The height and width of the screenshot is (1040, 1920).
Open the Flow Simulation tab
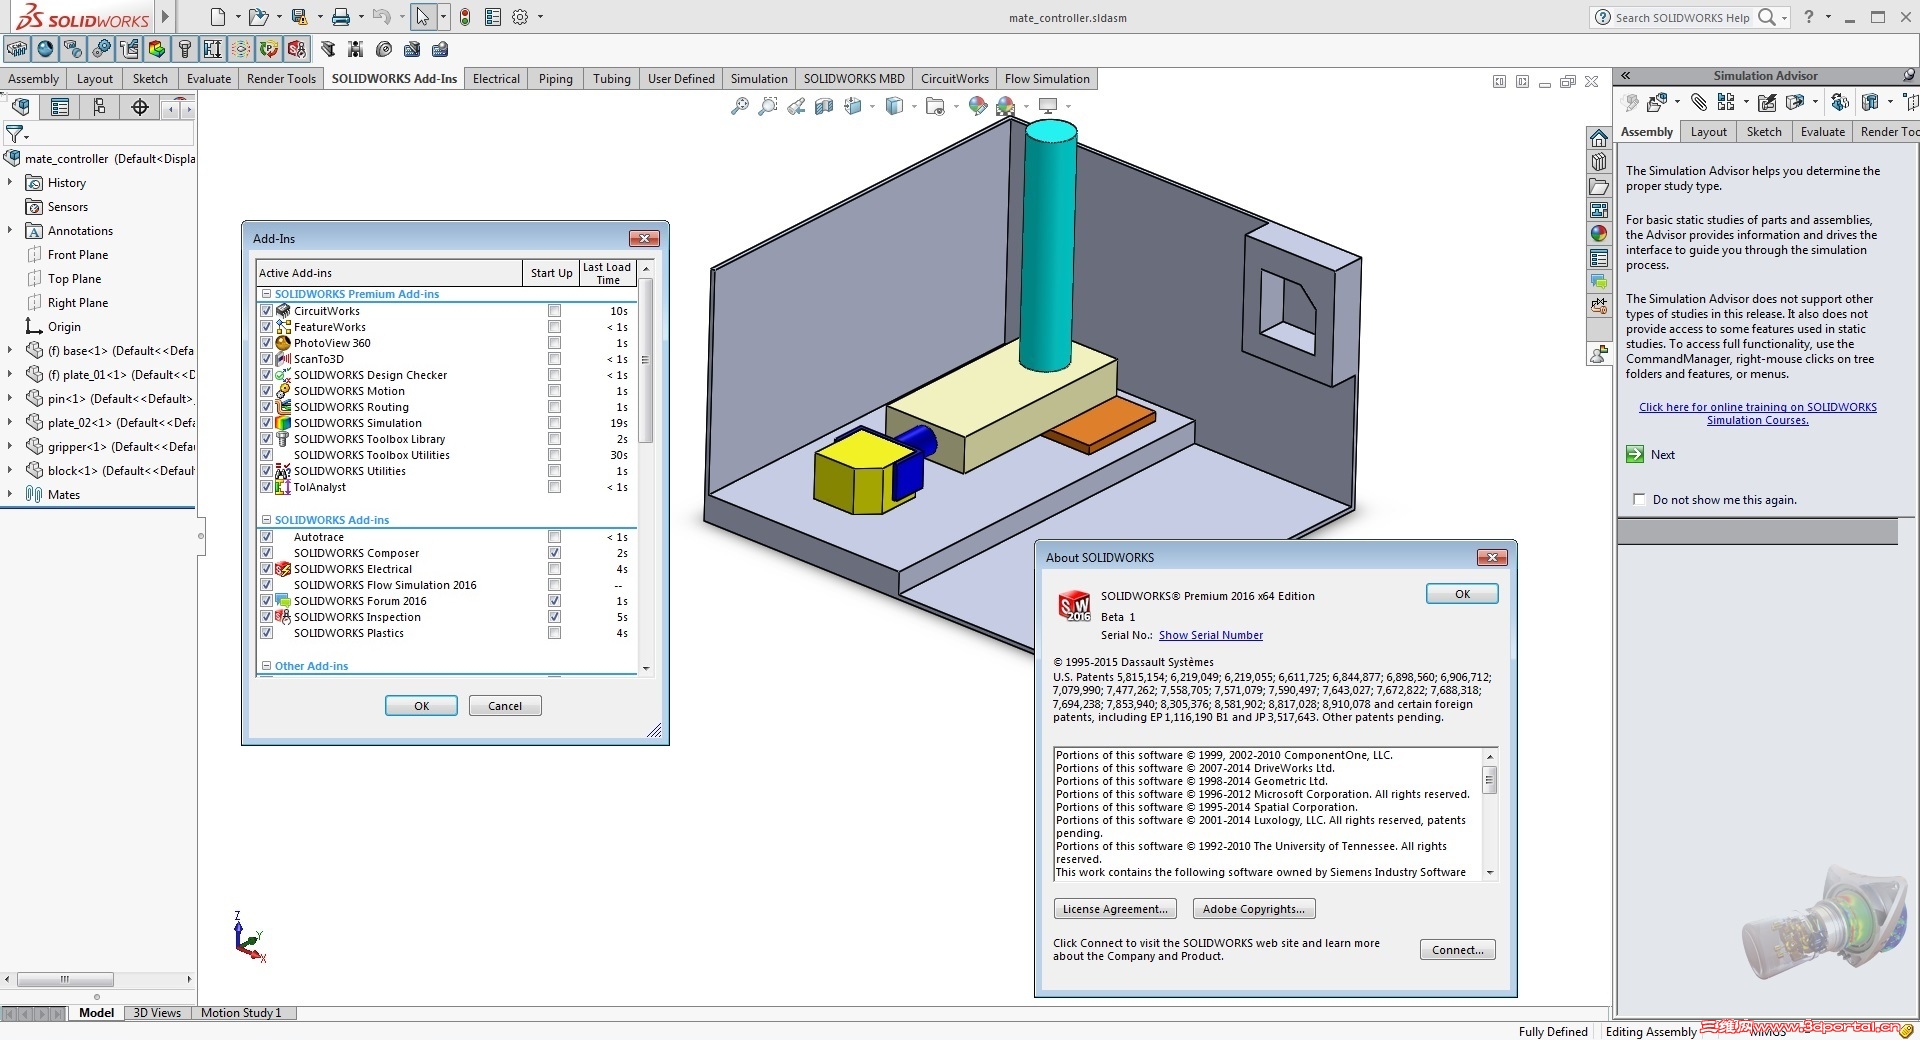pos(1047,79)
